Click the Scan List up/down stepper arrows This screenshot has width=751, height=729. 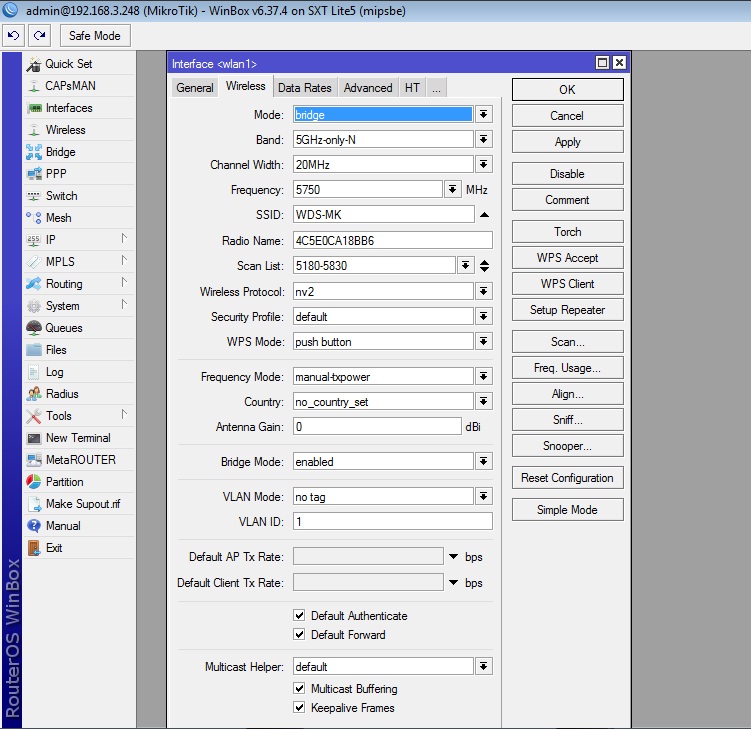point(484,266)
